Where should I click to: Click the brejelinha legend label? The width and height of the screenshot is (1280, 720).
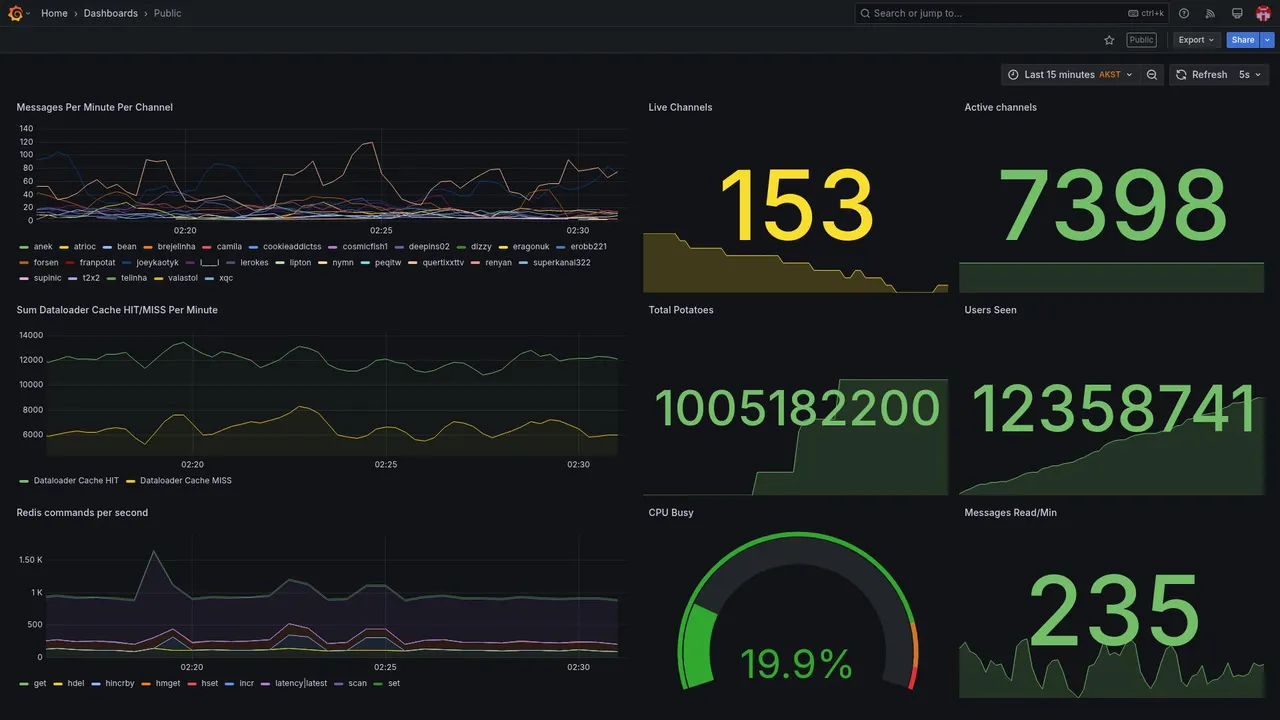click(179, 246)
